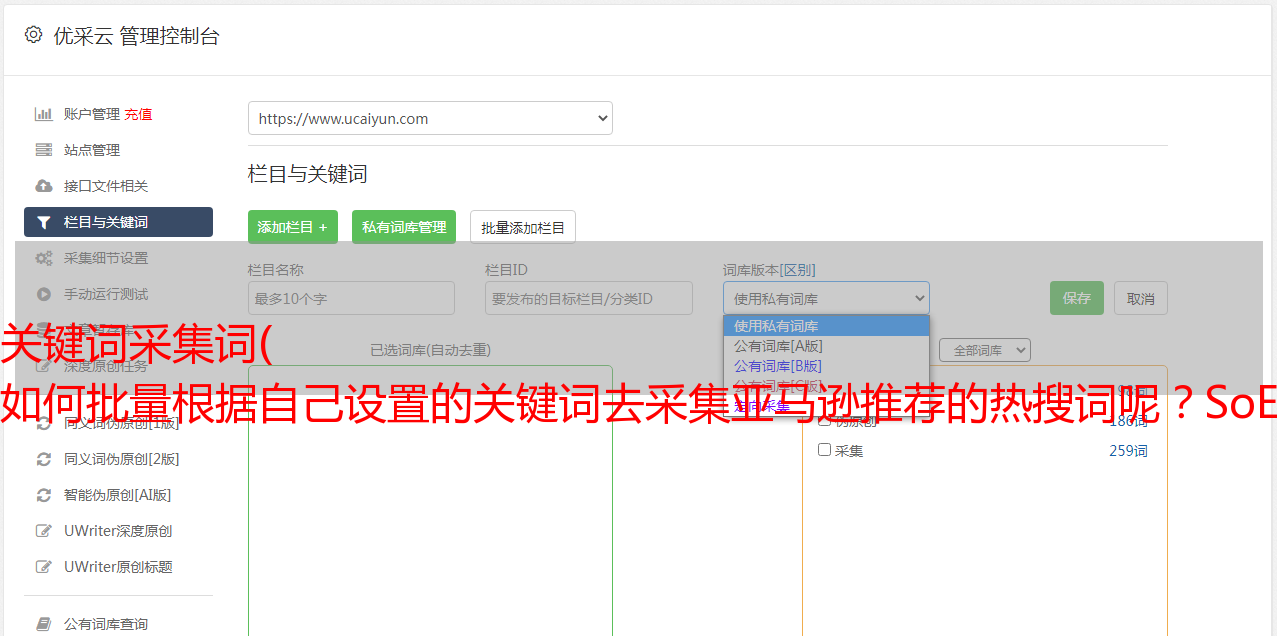The image size is (1277, 636).
Task: Open the 词库版本 dropdown showing 使用私有词库
Action: tap(826, 298)
